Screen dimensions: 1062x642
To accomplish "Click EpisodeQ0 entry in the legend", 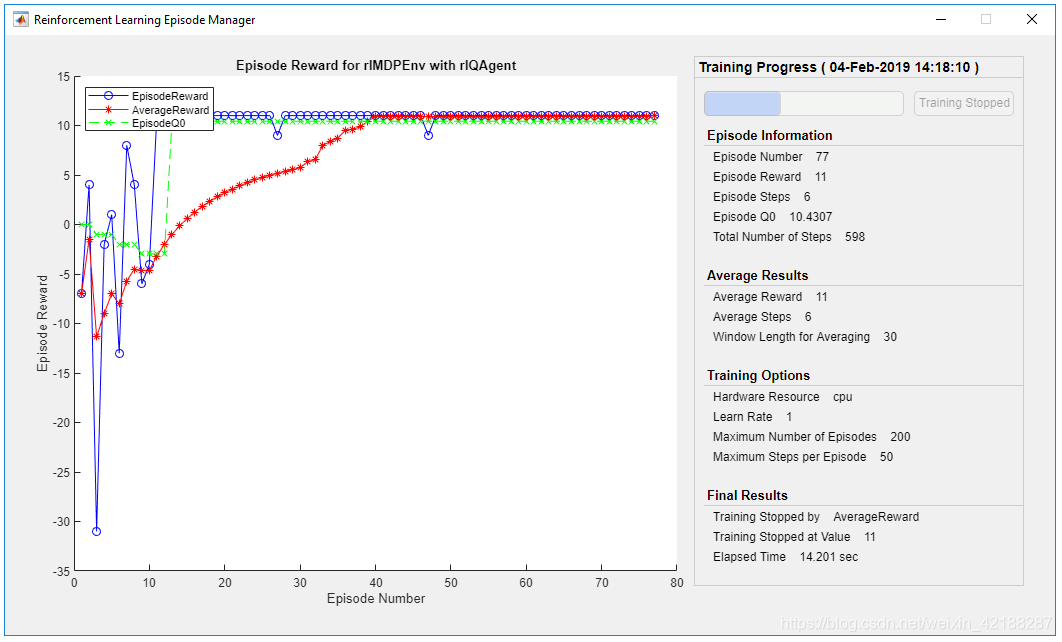I will (137, 123).
